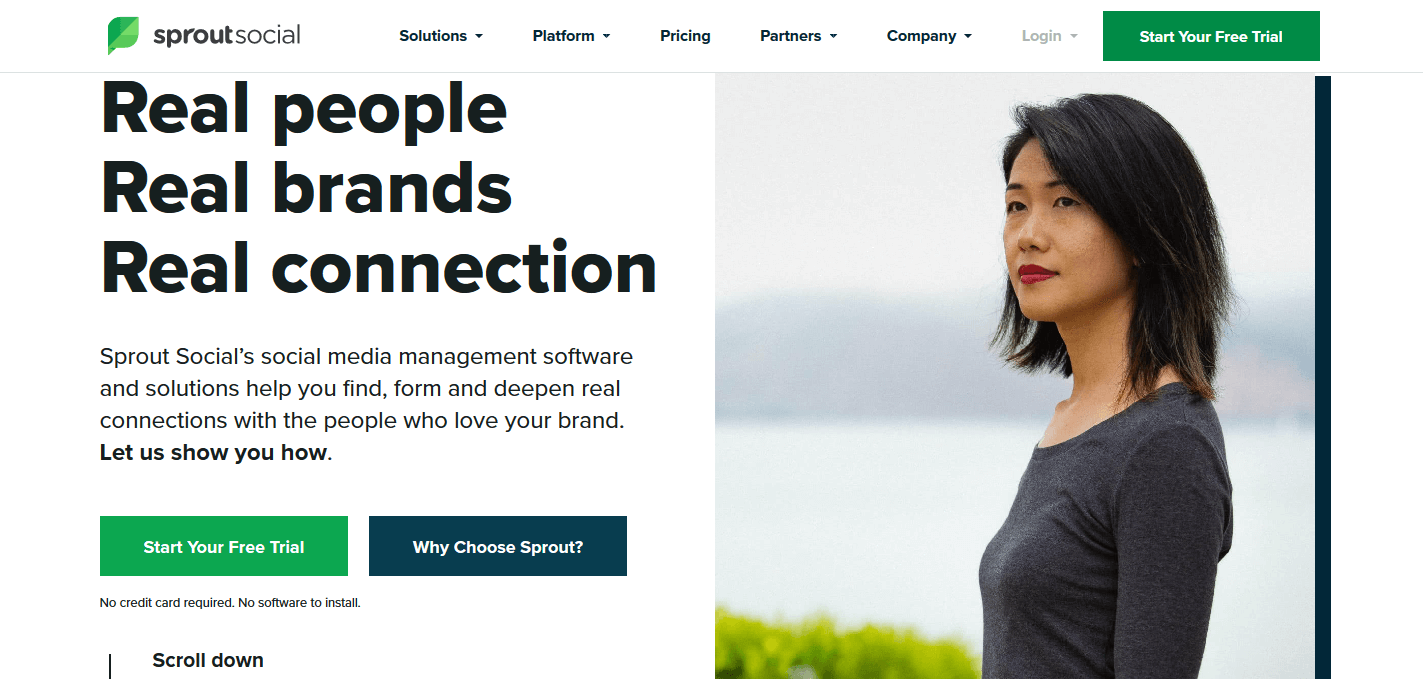
Task: Open the Solutions dropdown menu
Action: coord(441,36)
